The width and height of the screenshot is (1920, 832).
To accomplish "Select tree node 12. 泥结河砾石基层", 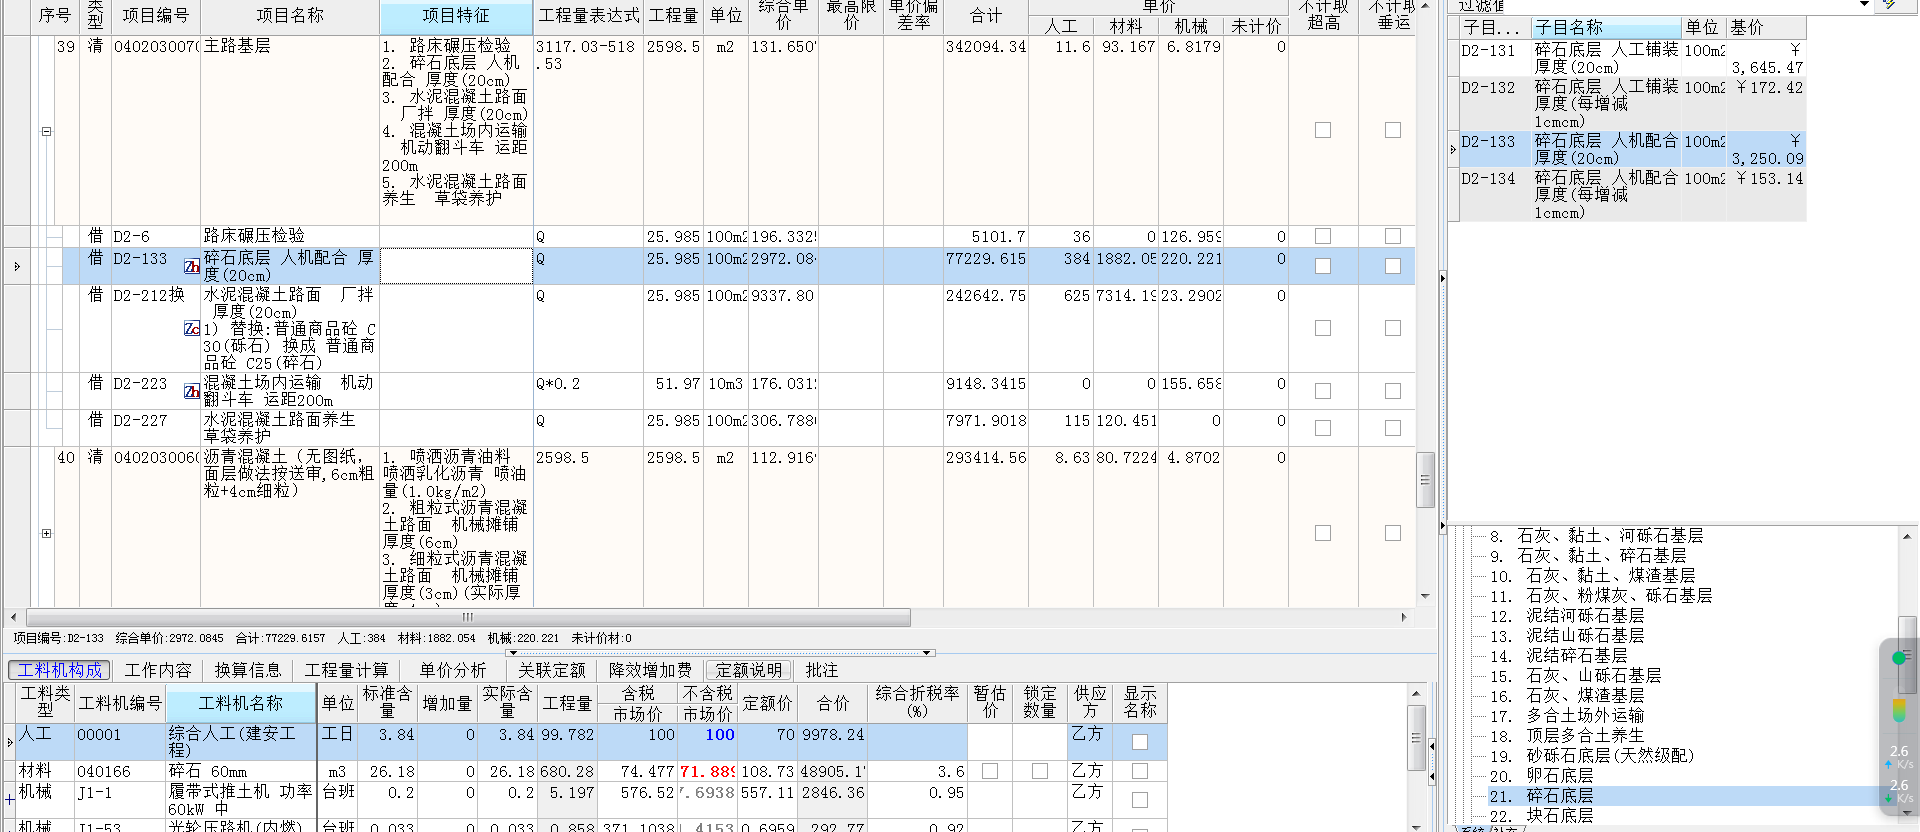I will point(1567,616).
